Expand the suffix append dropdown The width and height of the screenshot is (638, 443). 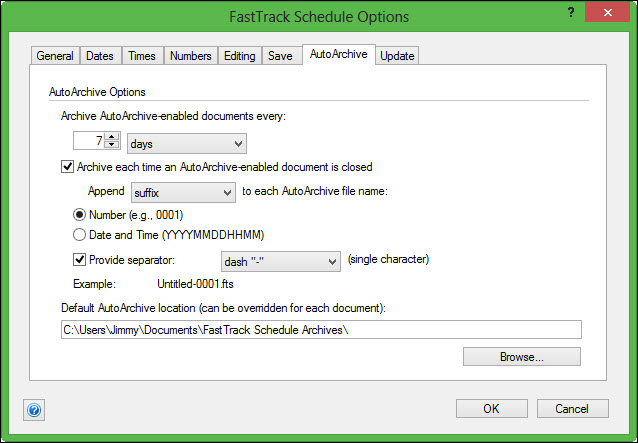[x=182, y=190]
